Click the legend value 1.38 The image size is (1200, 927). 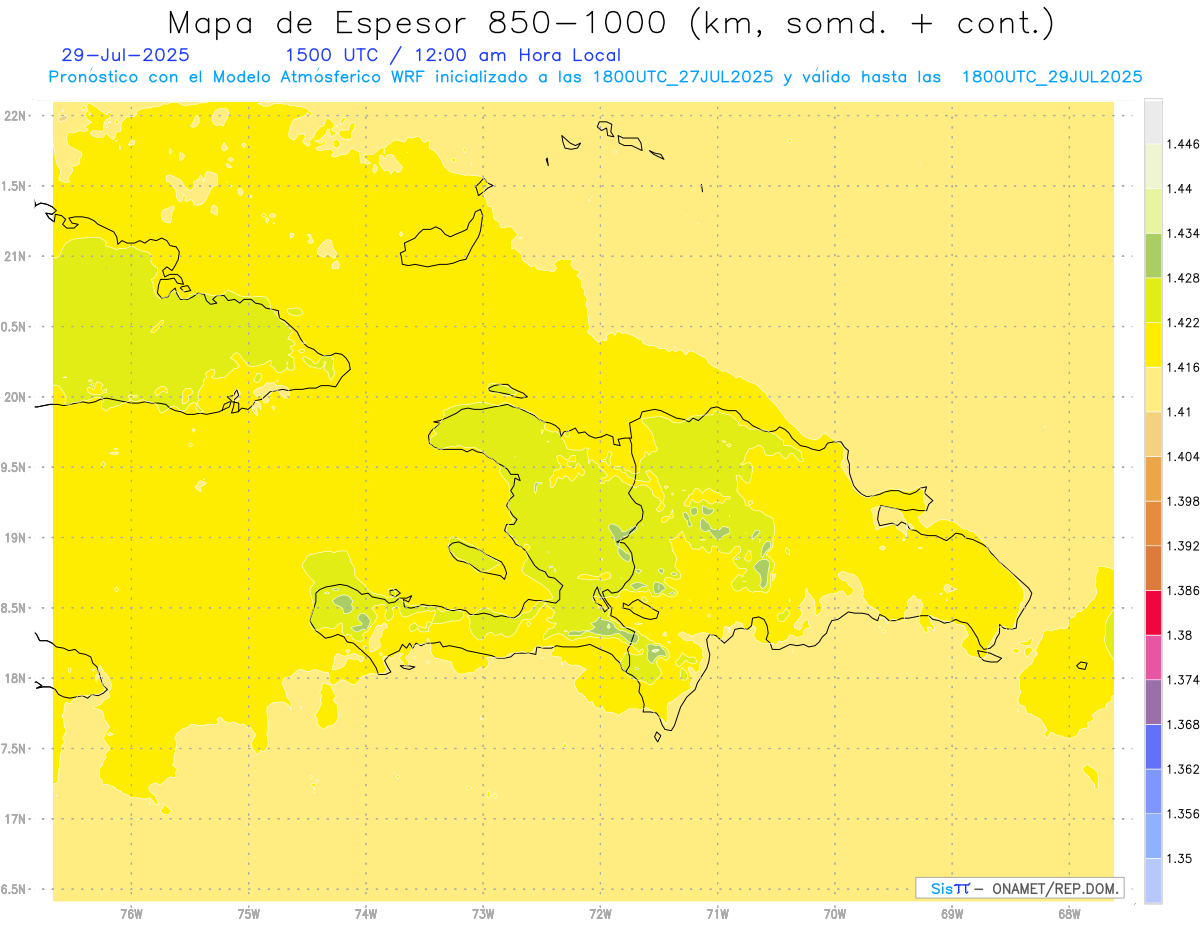1180,635
